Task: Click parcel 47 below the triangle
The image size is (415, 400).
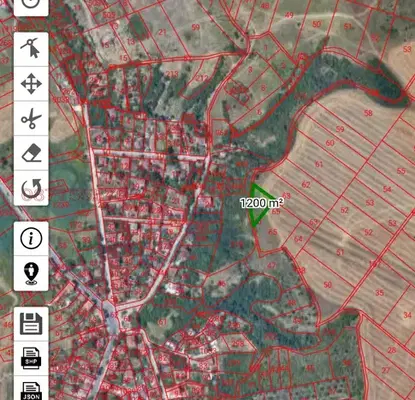Action: click(272, 265)
